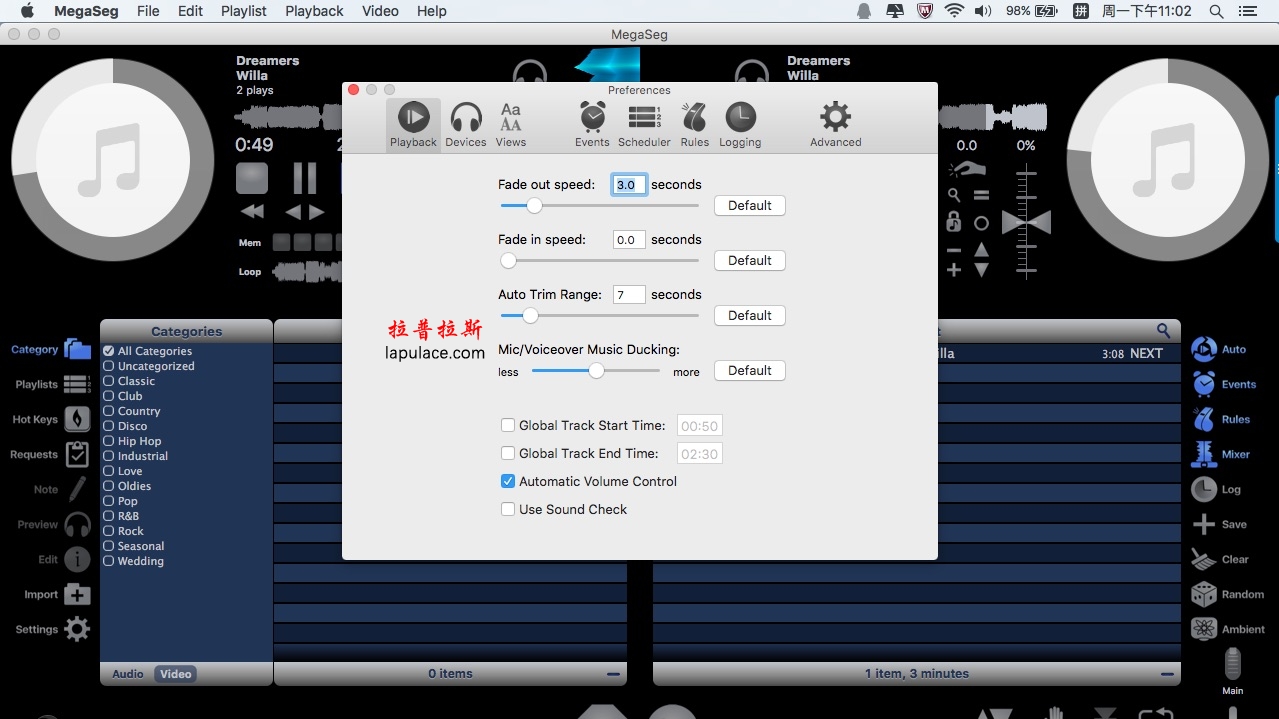Click the Category sidebar icon
The image size is (1279, 719).
pyautogui.click(x=77, y=349)
